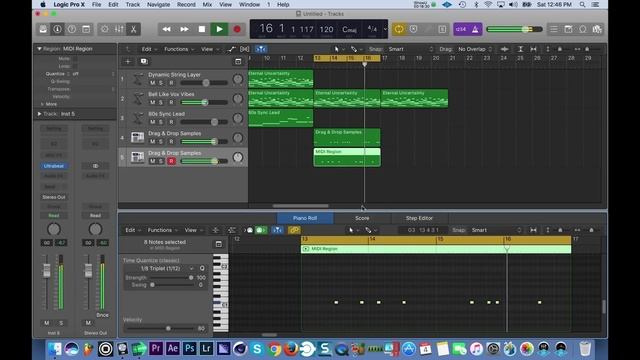Start recording with the Record button
The height and width of the screenshot is (360, 640).
tap(237, 29)
